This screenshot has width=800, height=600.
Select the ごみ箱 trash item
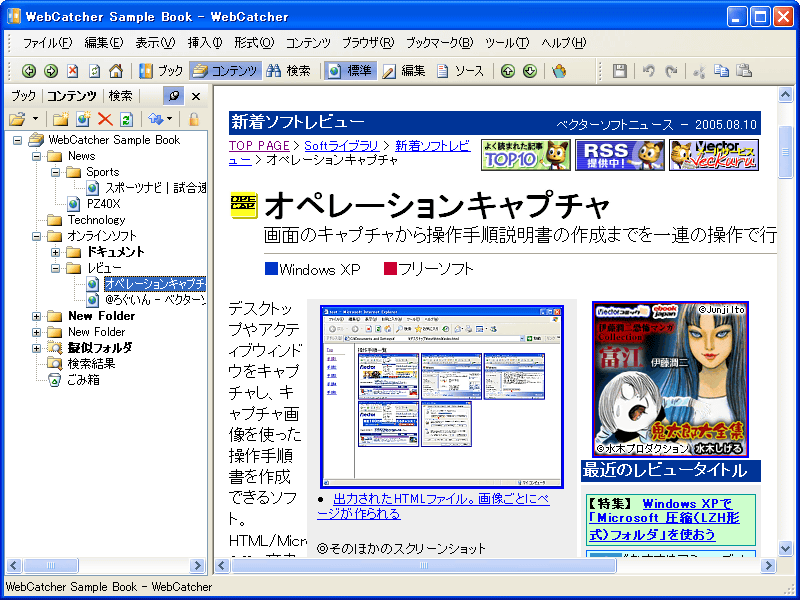83,380
